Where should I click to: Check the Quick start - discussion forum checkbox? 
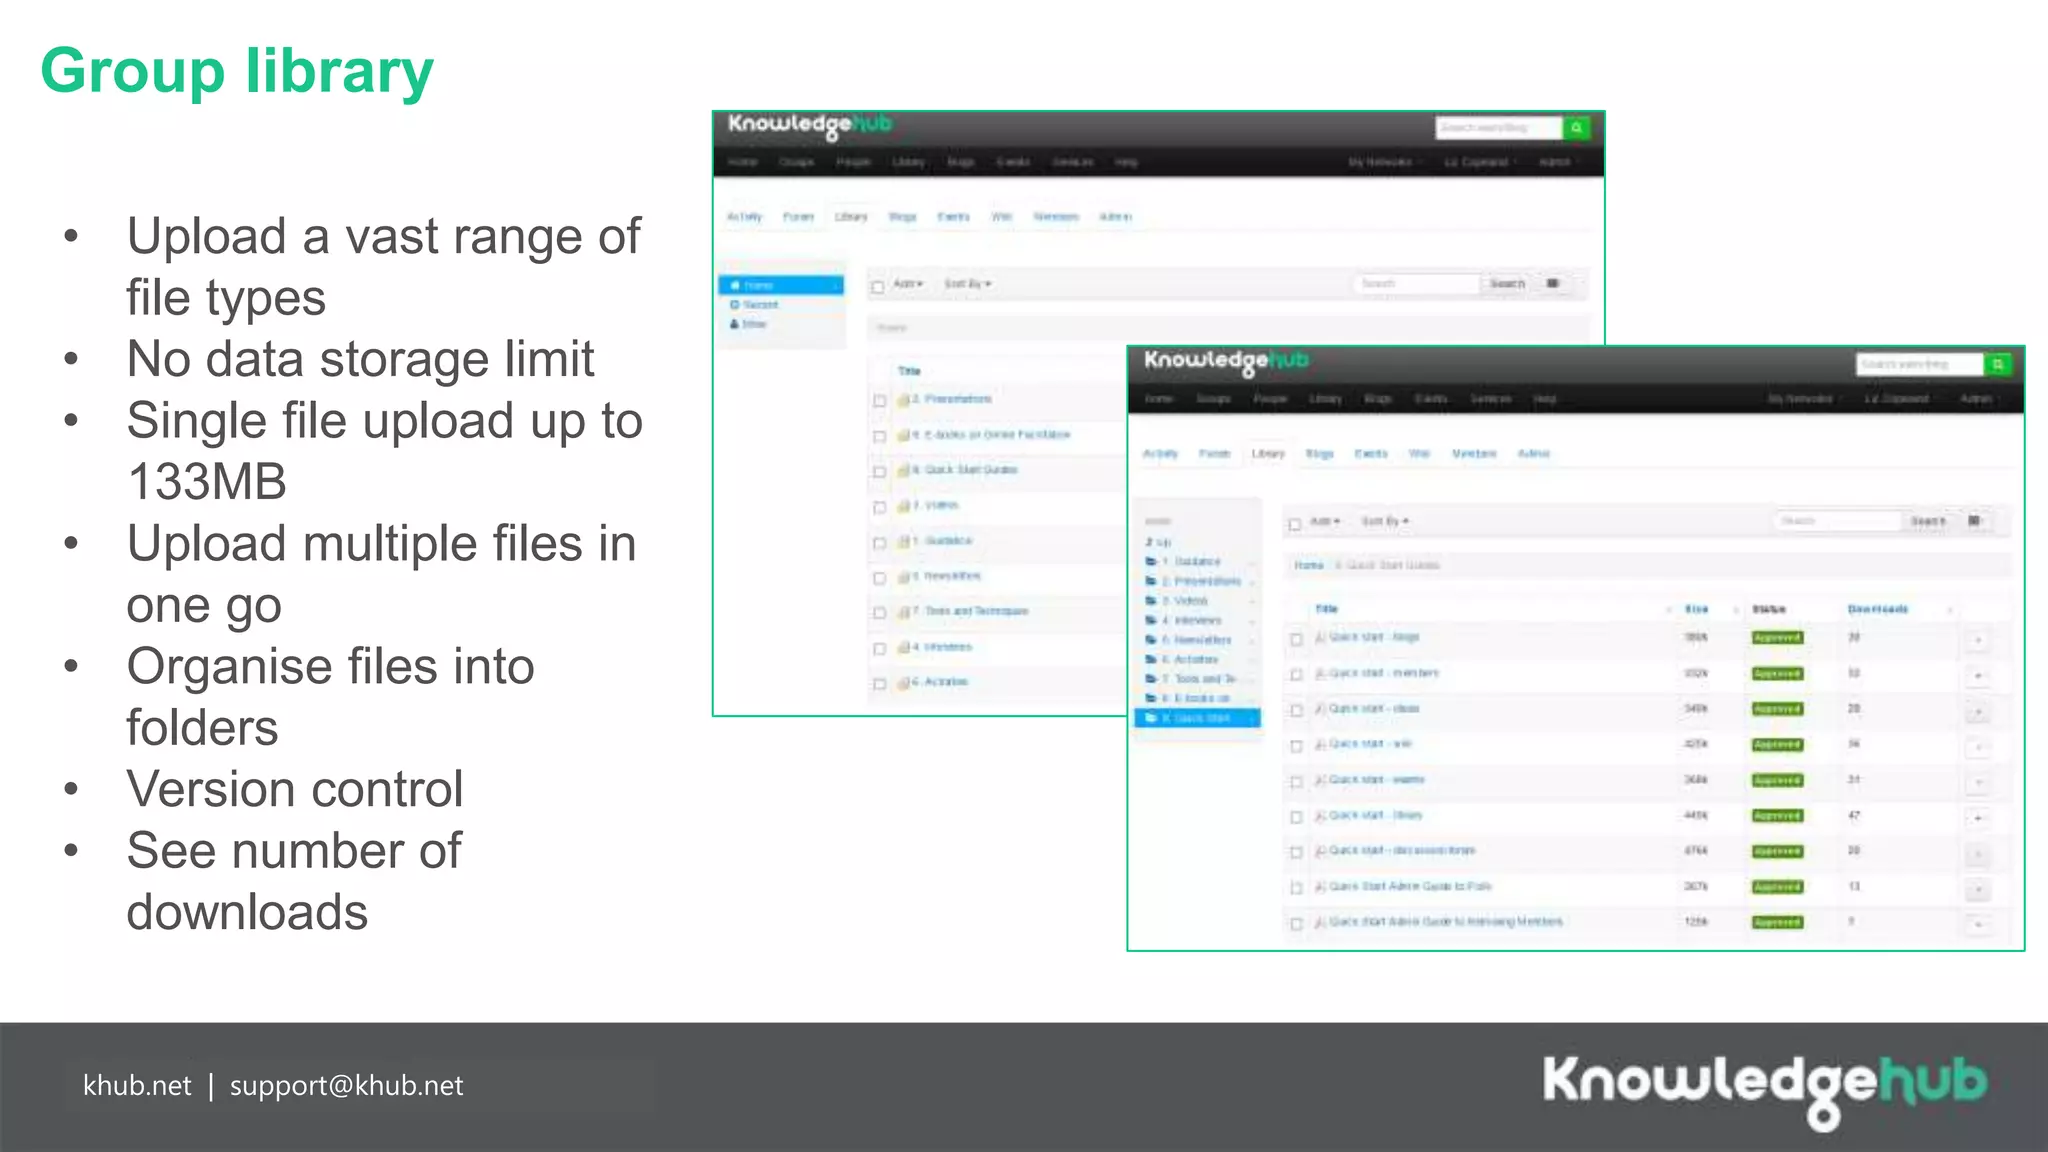pyautogui.click(x=1297, y=853)
